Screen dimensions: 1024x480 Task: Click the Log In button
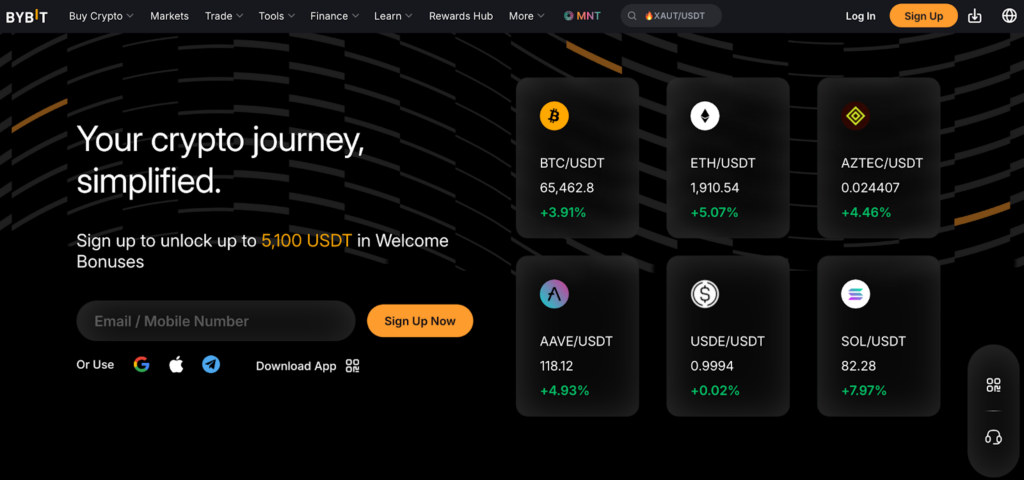(860, 16)
